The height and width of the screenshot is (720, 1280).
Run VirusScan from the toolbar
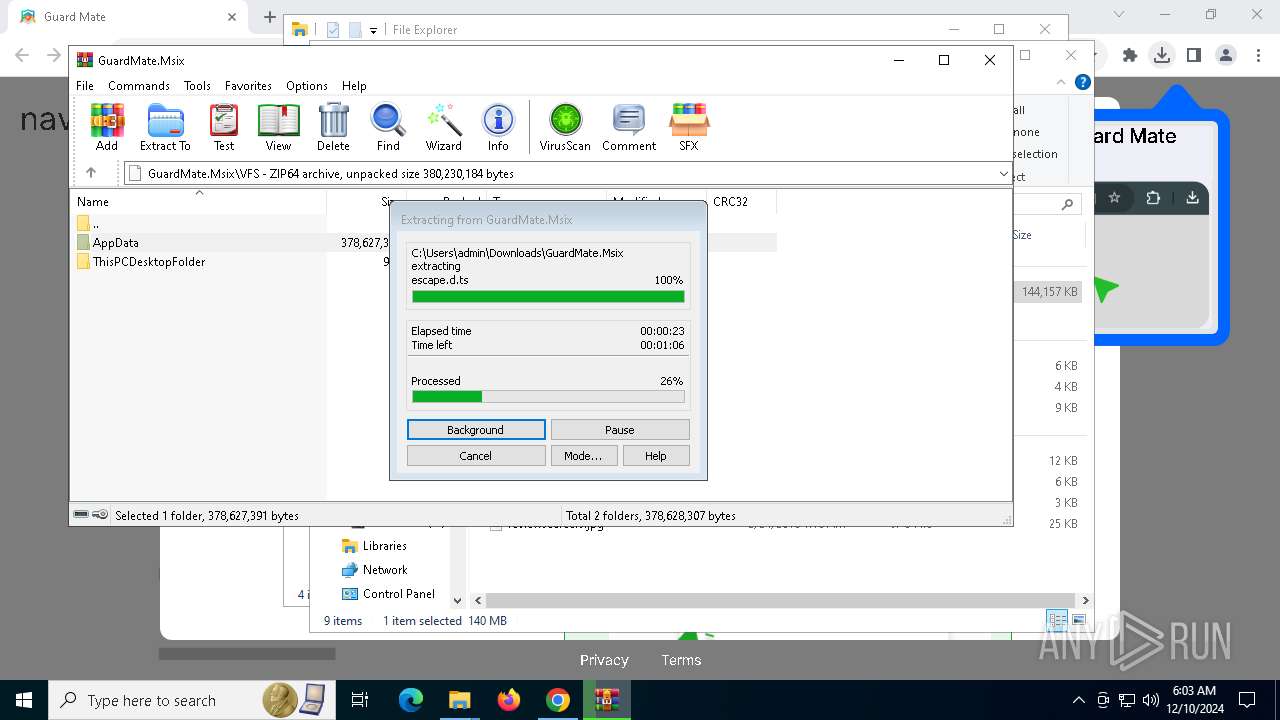[x=565, y=127]
